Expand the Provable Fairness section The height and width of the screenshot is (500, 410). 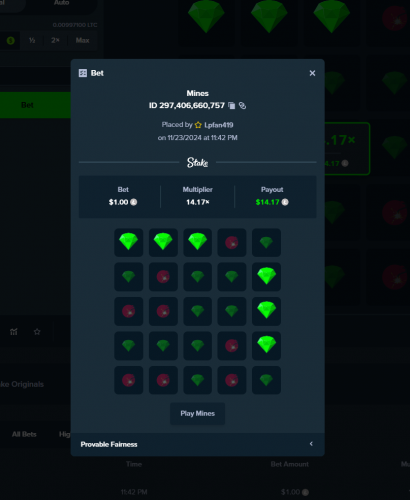197,444
